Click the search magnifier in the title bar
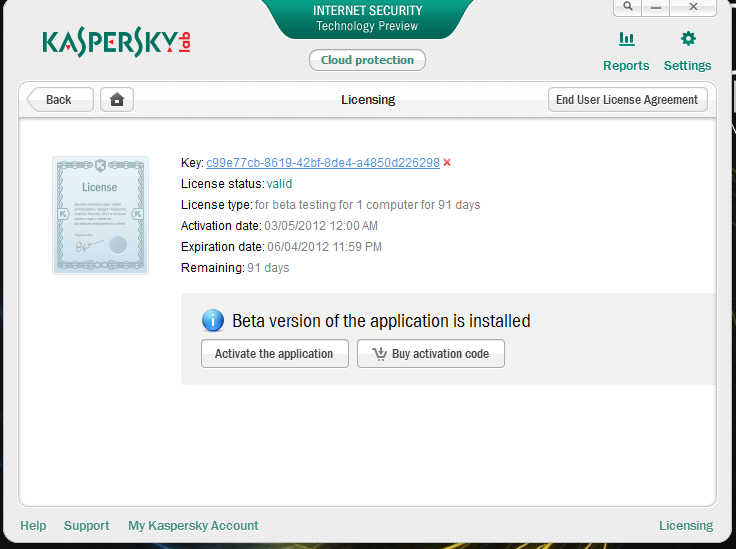The width and height of the screenshot is (736, 549). click(628, 7)
